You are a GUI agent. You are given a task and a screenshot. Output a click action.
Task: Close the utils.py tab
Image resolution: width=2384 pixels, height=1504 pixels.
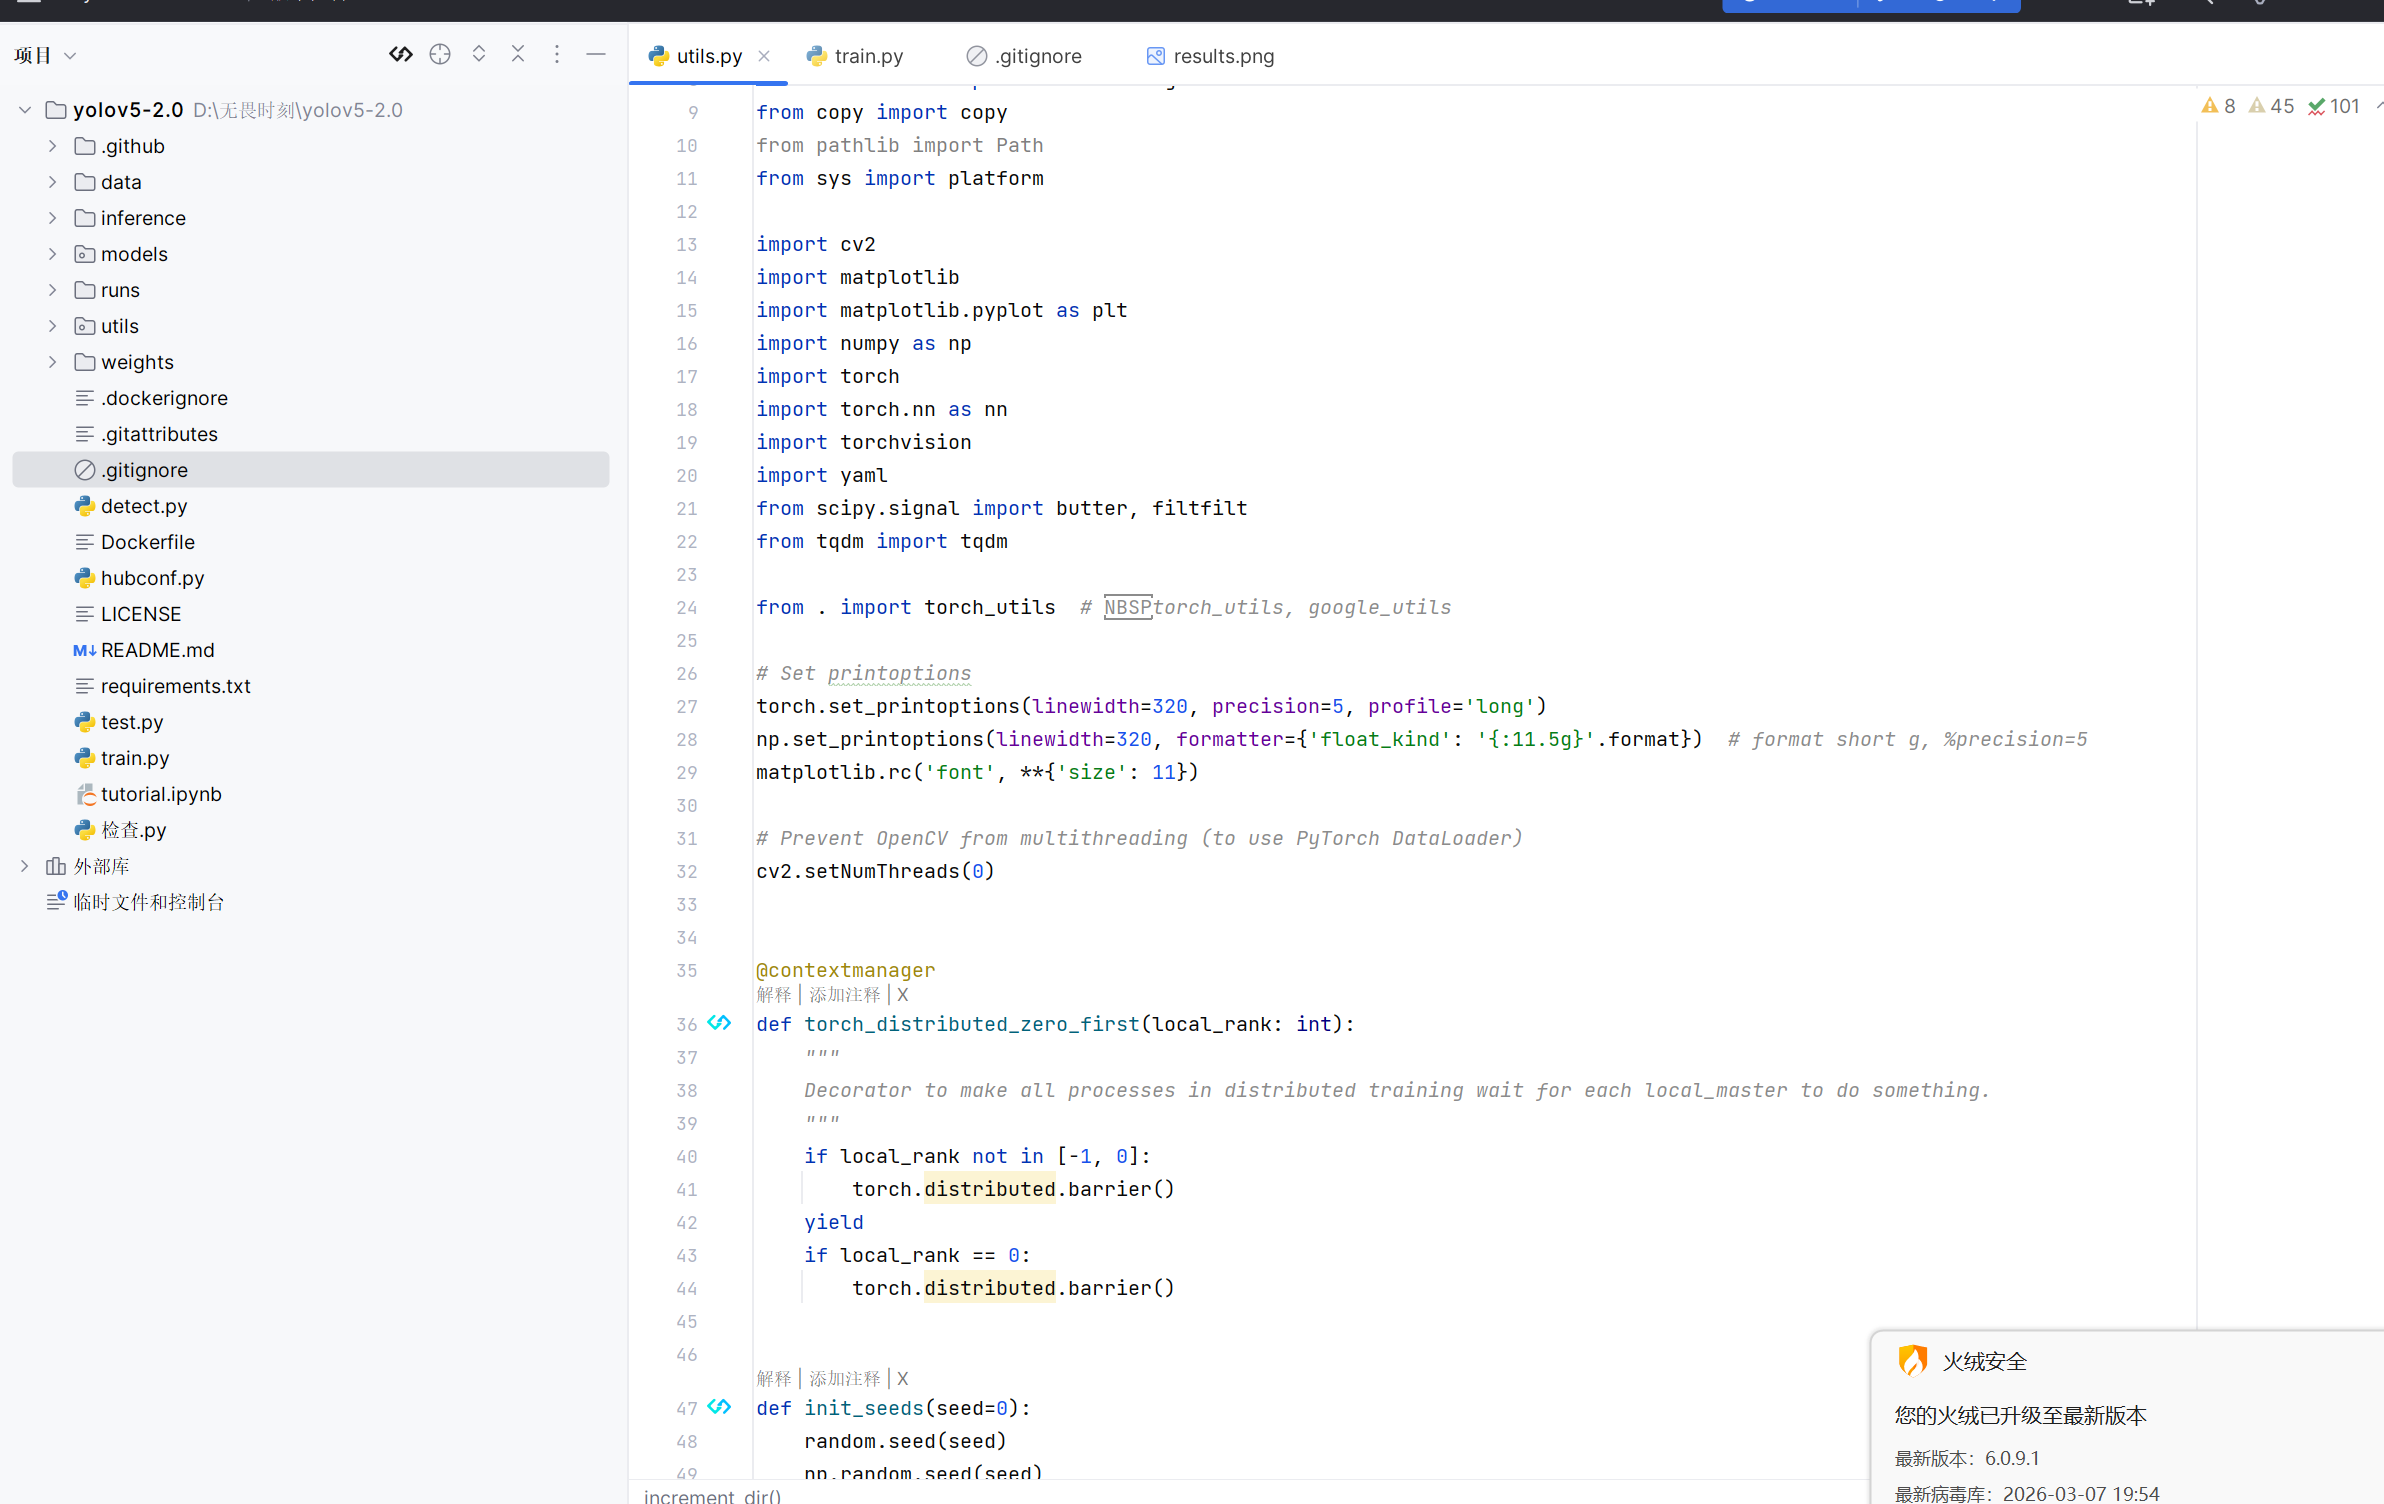(x=764, y=56)
